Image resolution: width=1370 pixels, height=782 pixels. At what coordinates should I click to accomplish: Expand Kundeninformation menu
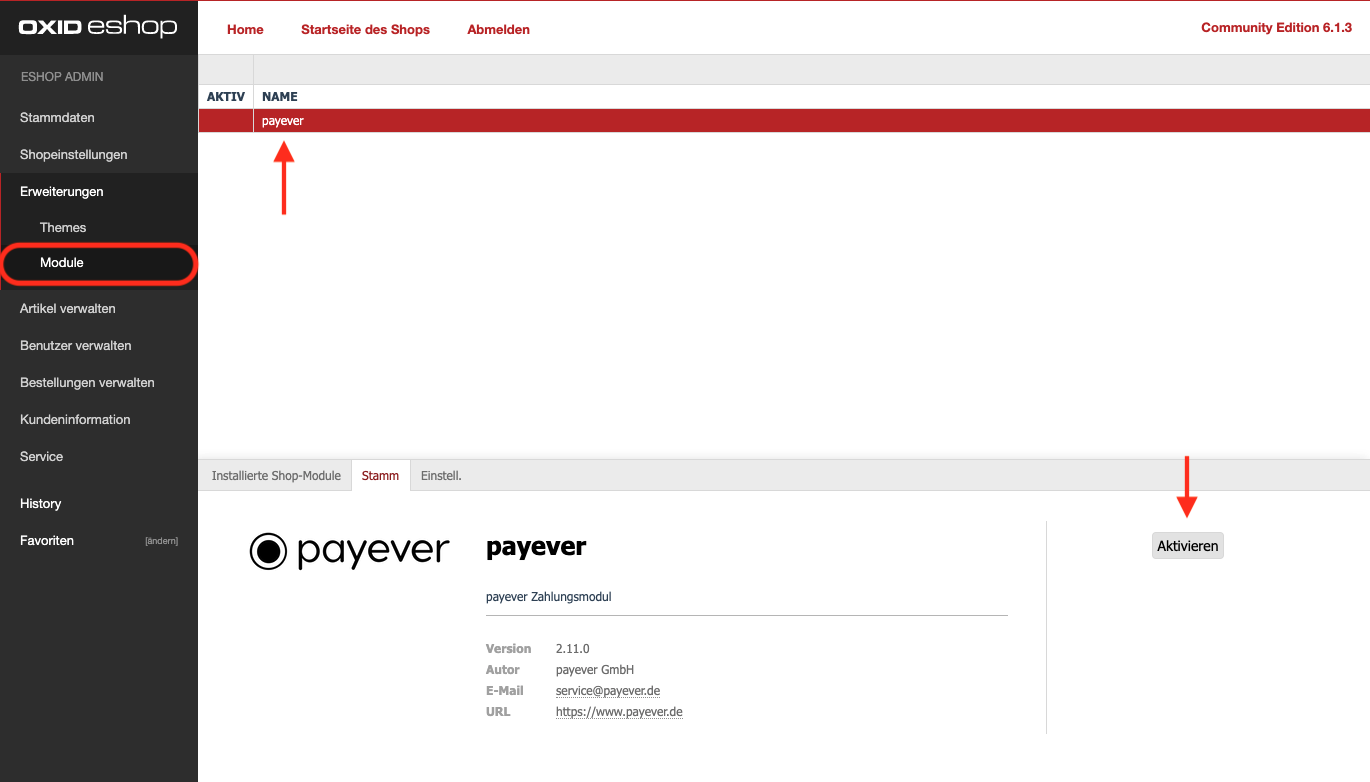75,419
